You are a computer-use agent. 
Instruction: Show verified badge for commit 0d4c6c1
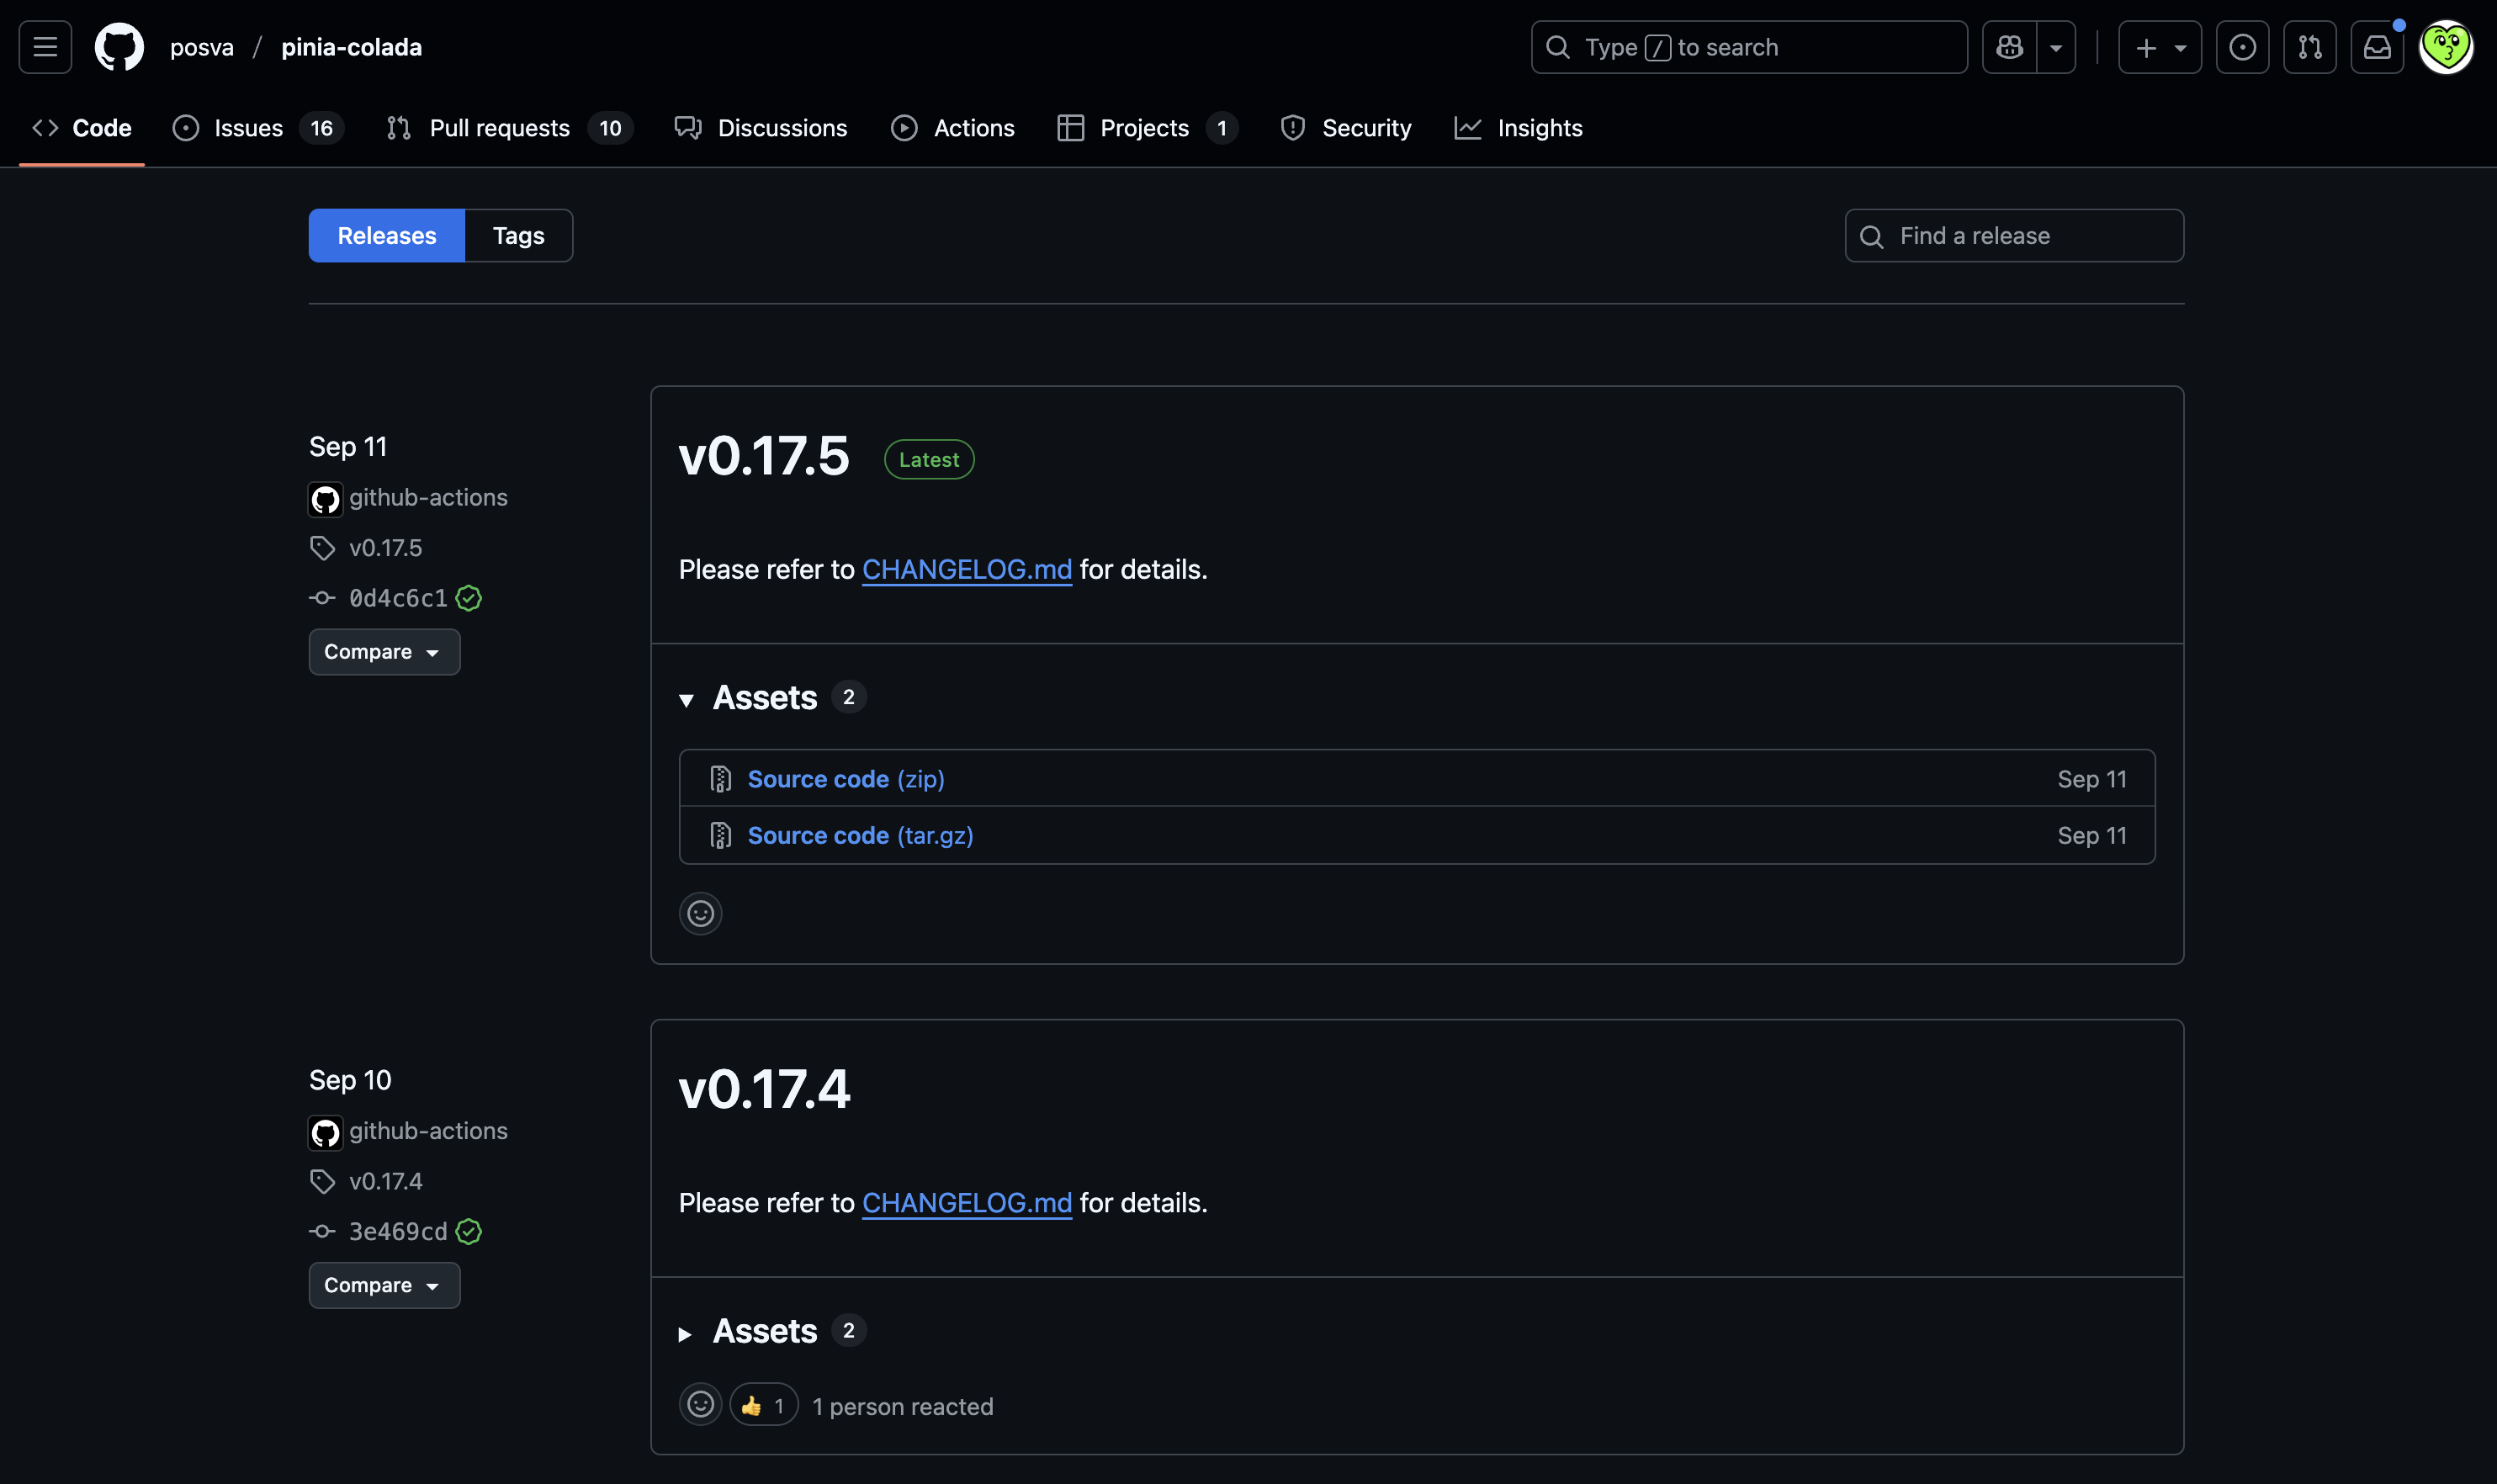468,598
